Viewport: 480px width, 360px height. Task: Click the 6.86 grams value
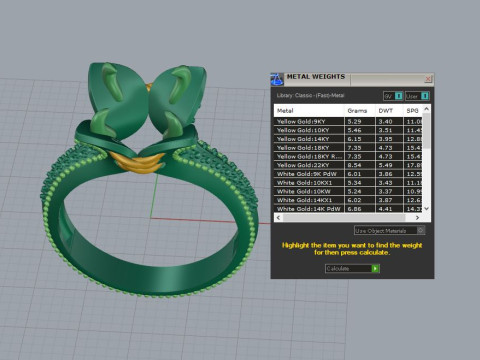(x=354, y=209)
